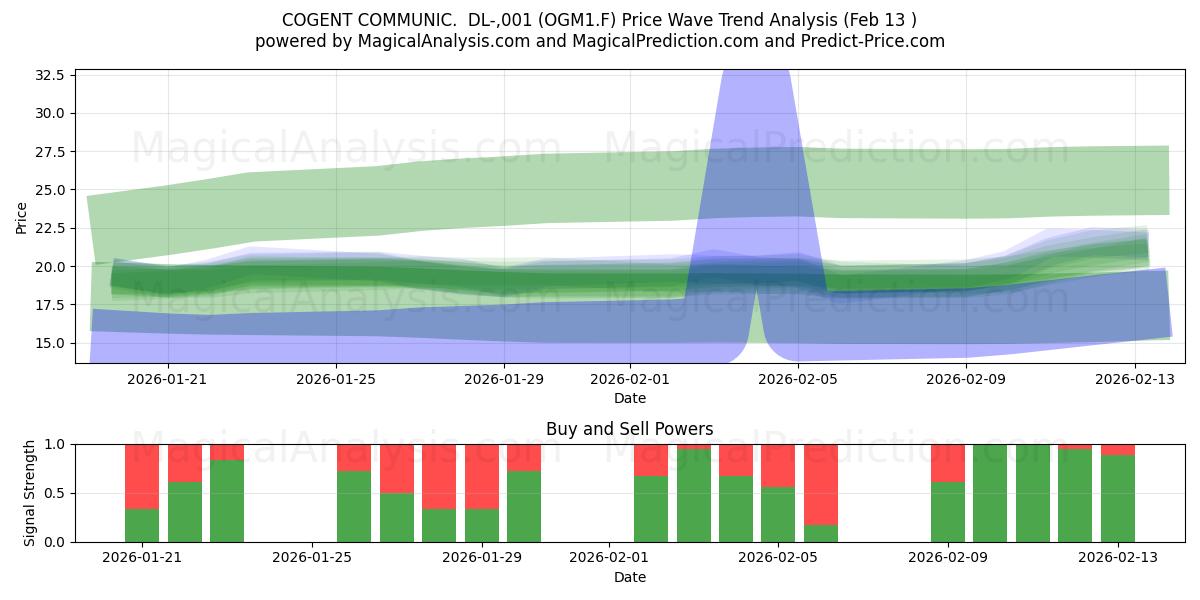Click the 'Price' y-axis label
The width and height of the screenshot is (1200, 600).
[22, 216]
